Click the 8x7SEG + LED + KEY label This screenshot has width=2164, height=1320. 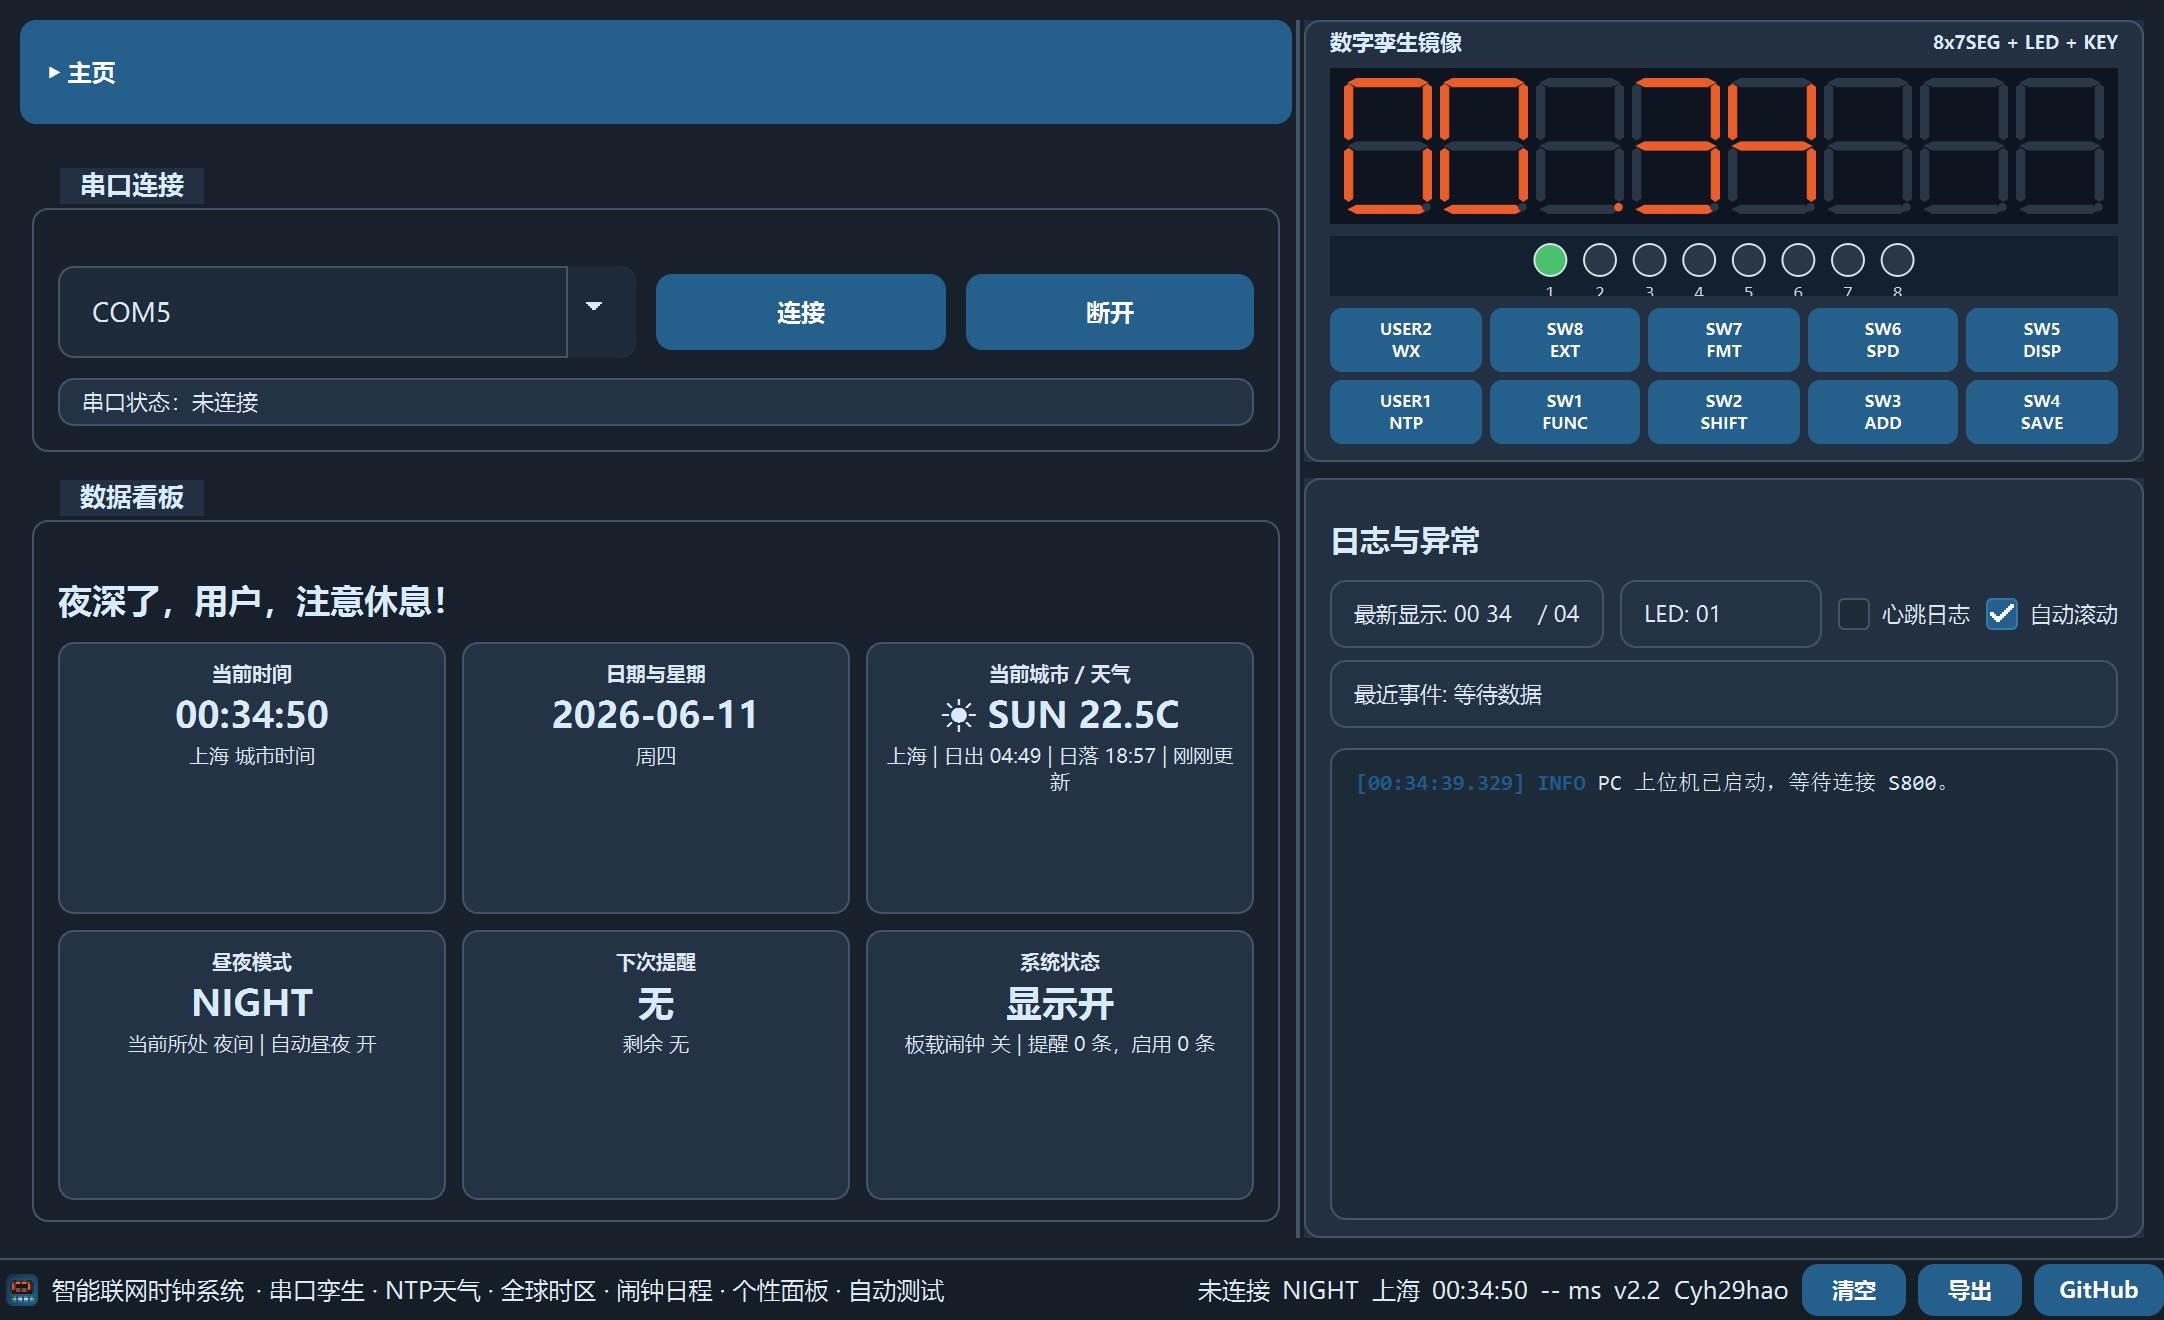coord(2025,42)
